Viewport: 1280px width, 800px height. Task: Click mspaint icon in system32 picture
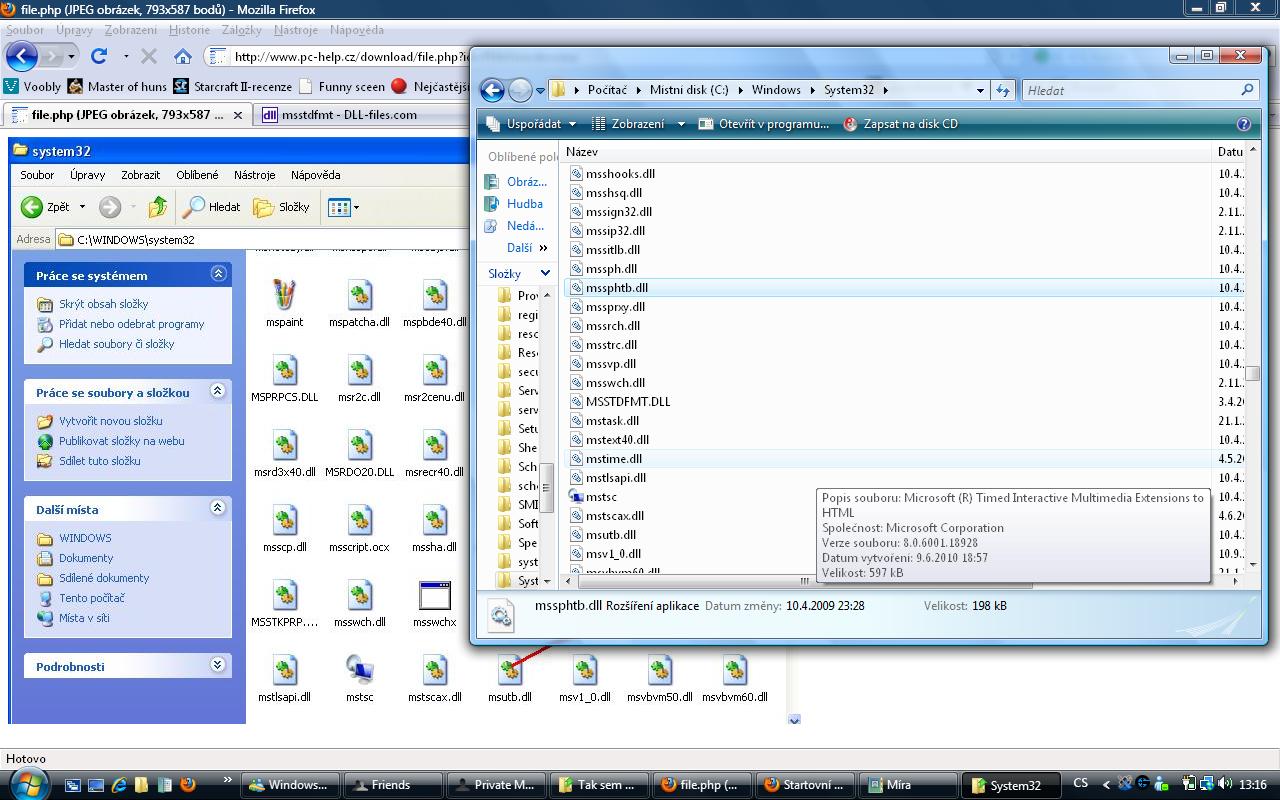pos(284,295)
